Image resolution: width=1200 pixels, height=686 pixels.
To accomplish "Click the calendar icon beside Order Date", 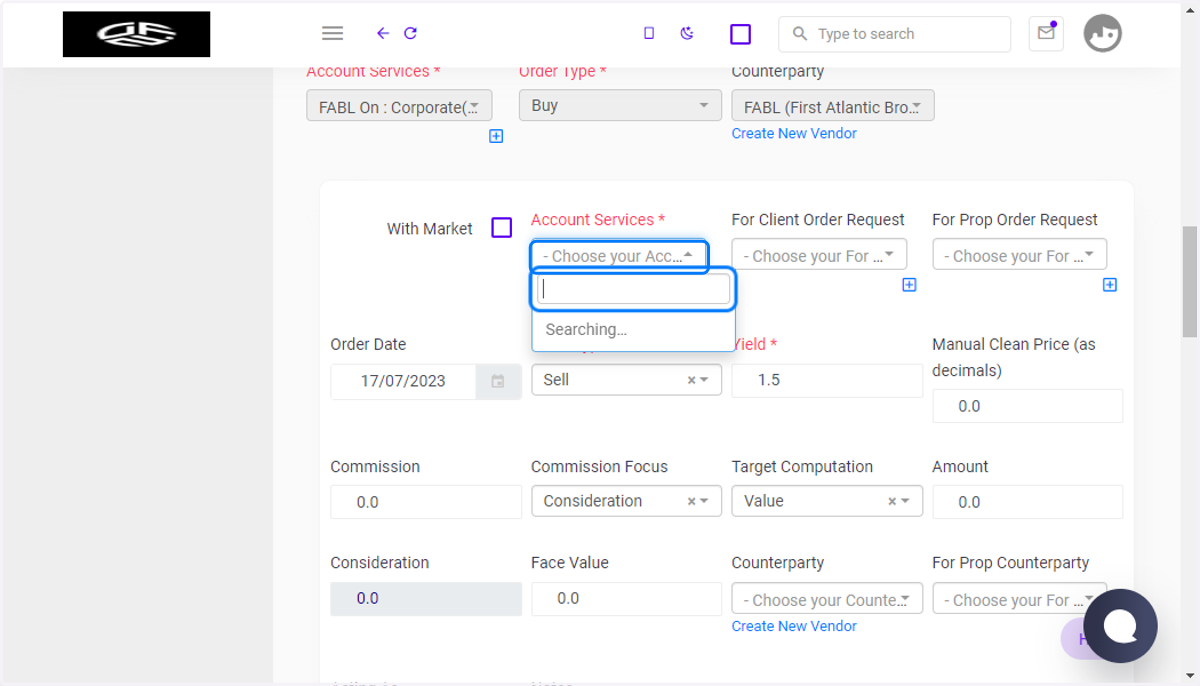I will coord(498,381).
